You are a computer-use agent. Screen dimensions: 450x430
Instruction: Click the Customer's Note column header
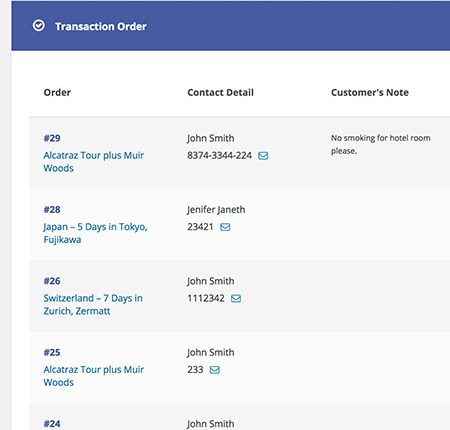[370, 92]
